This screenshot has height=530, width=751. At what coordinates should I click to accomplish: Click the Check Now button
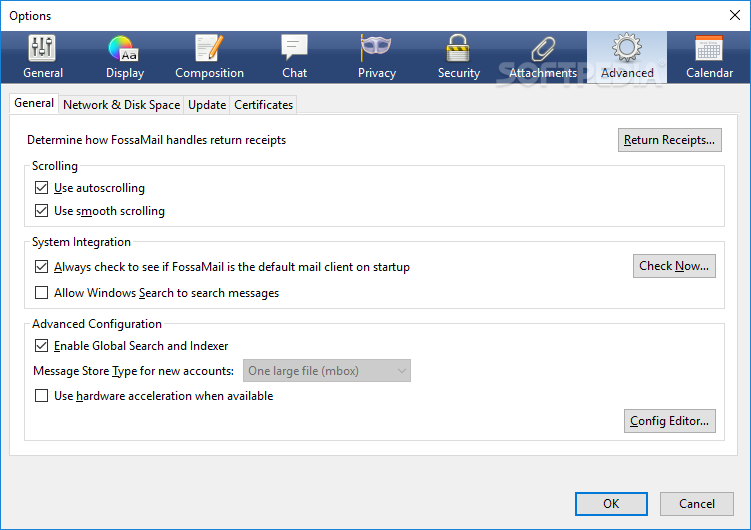point(674,266)
